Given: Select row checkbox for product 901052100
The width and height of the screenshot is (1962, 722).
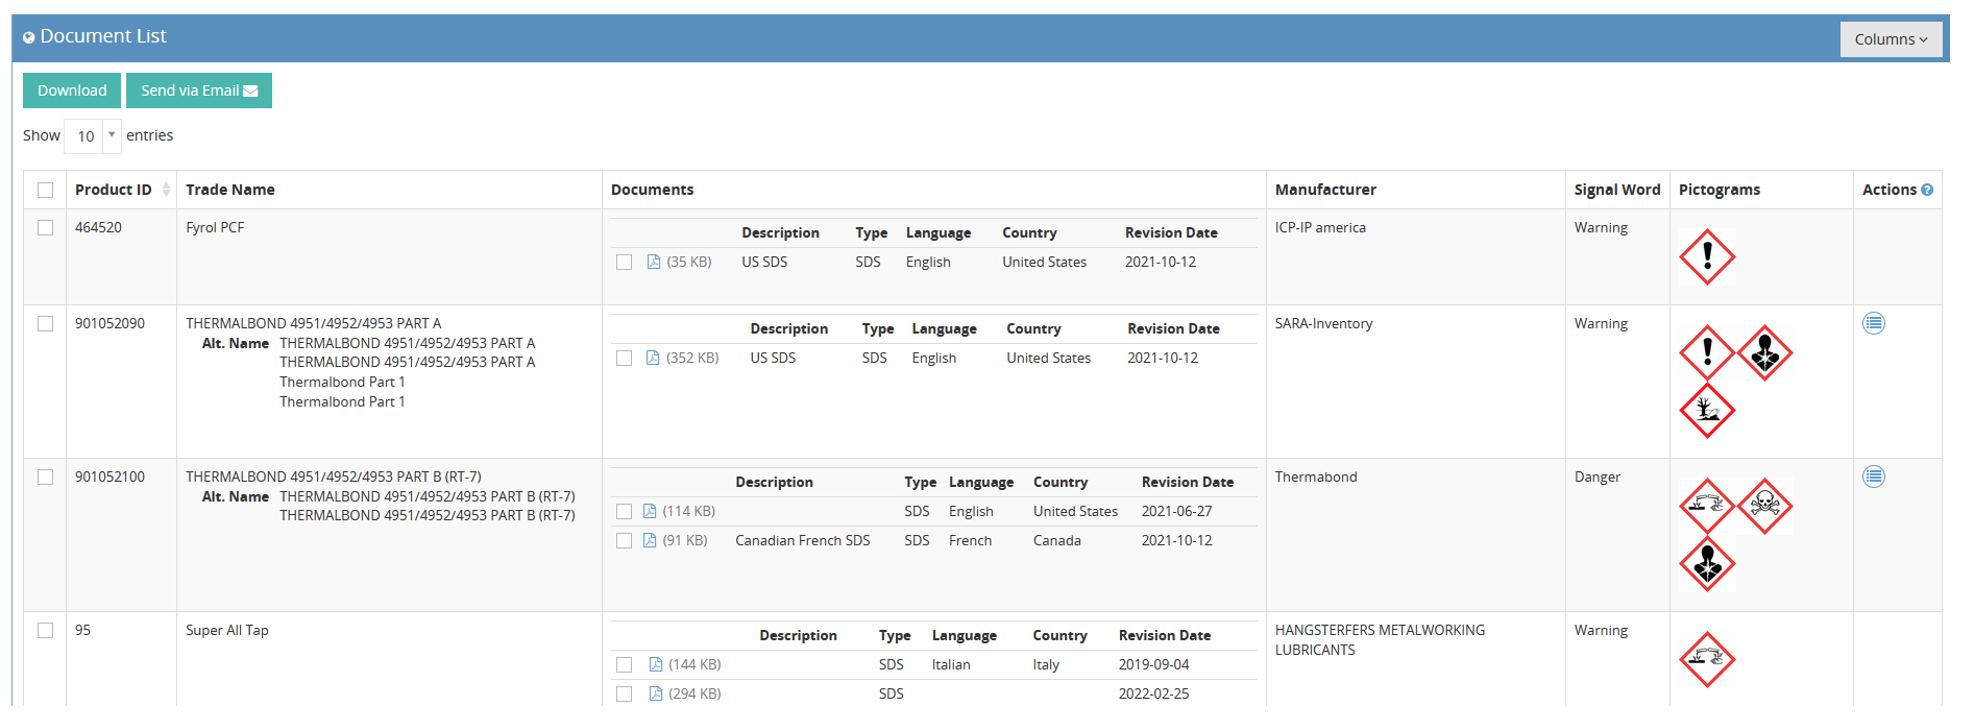Looking at the screenshot, I should pos(45,477).
